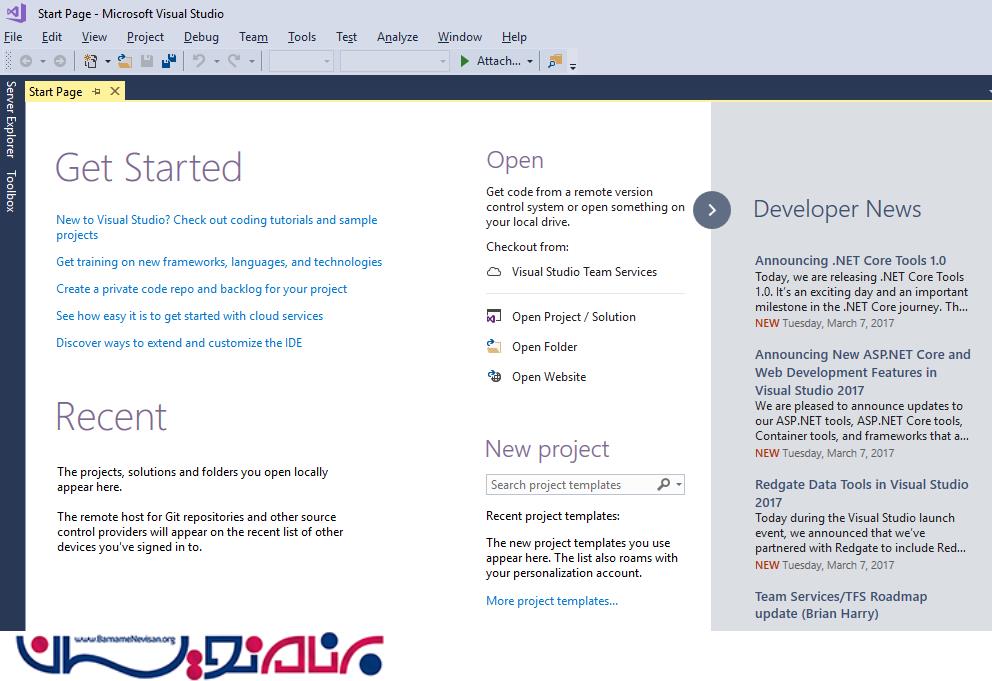This screenshot has height=681, width=992.
Task: Open 'Announcing New ASP.NET Core' news article
Action: coord(862,372)
